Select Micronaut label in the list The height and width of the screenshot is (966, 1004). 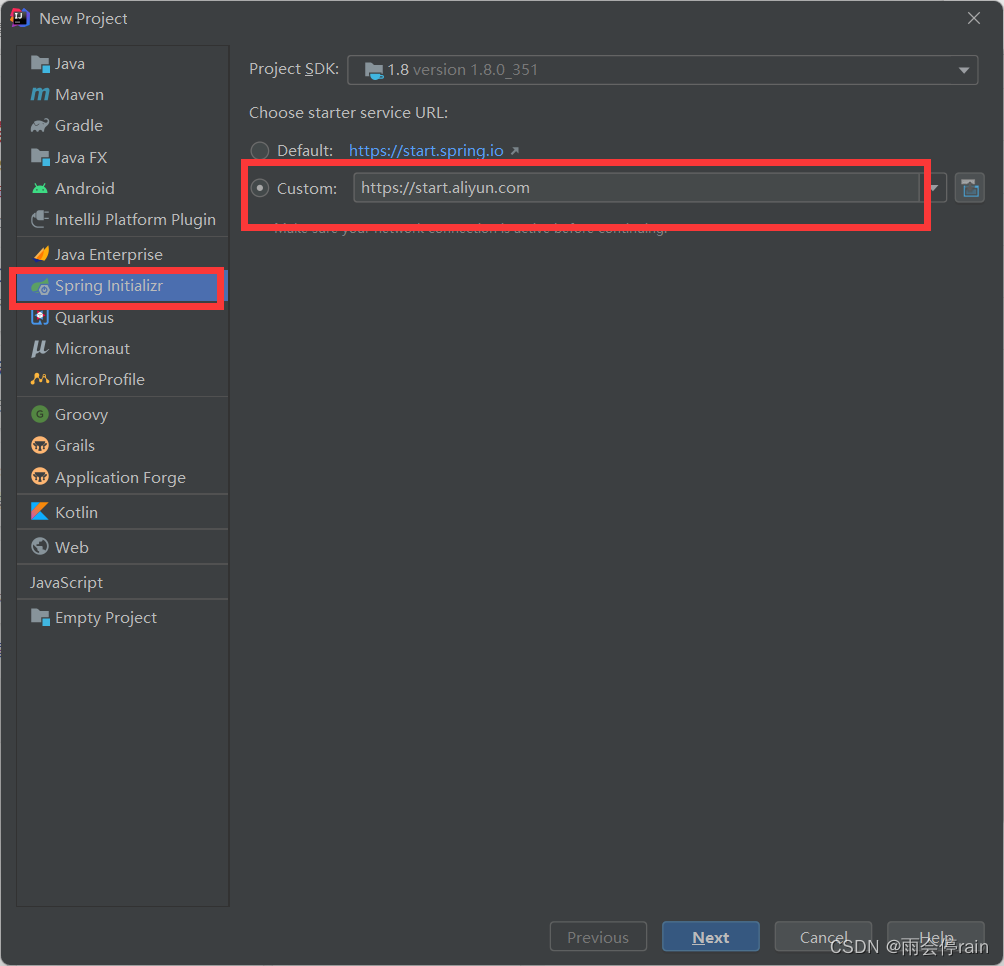point(92,349)
